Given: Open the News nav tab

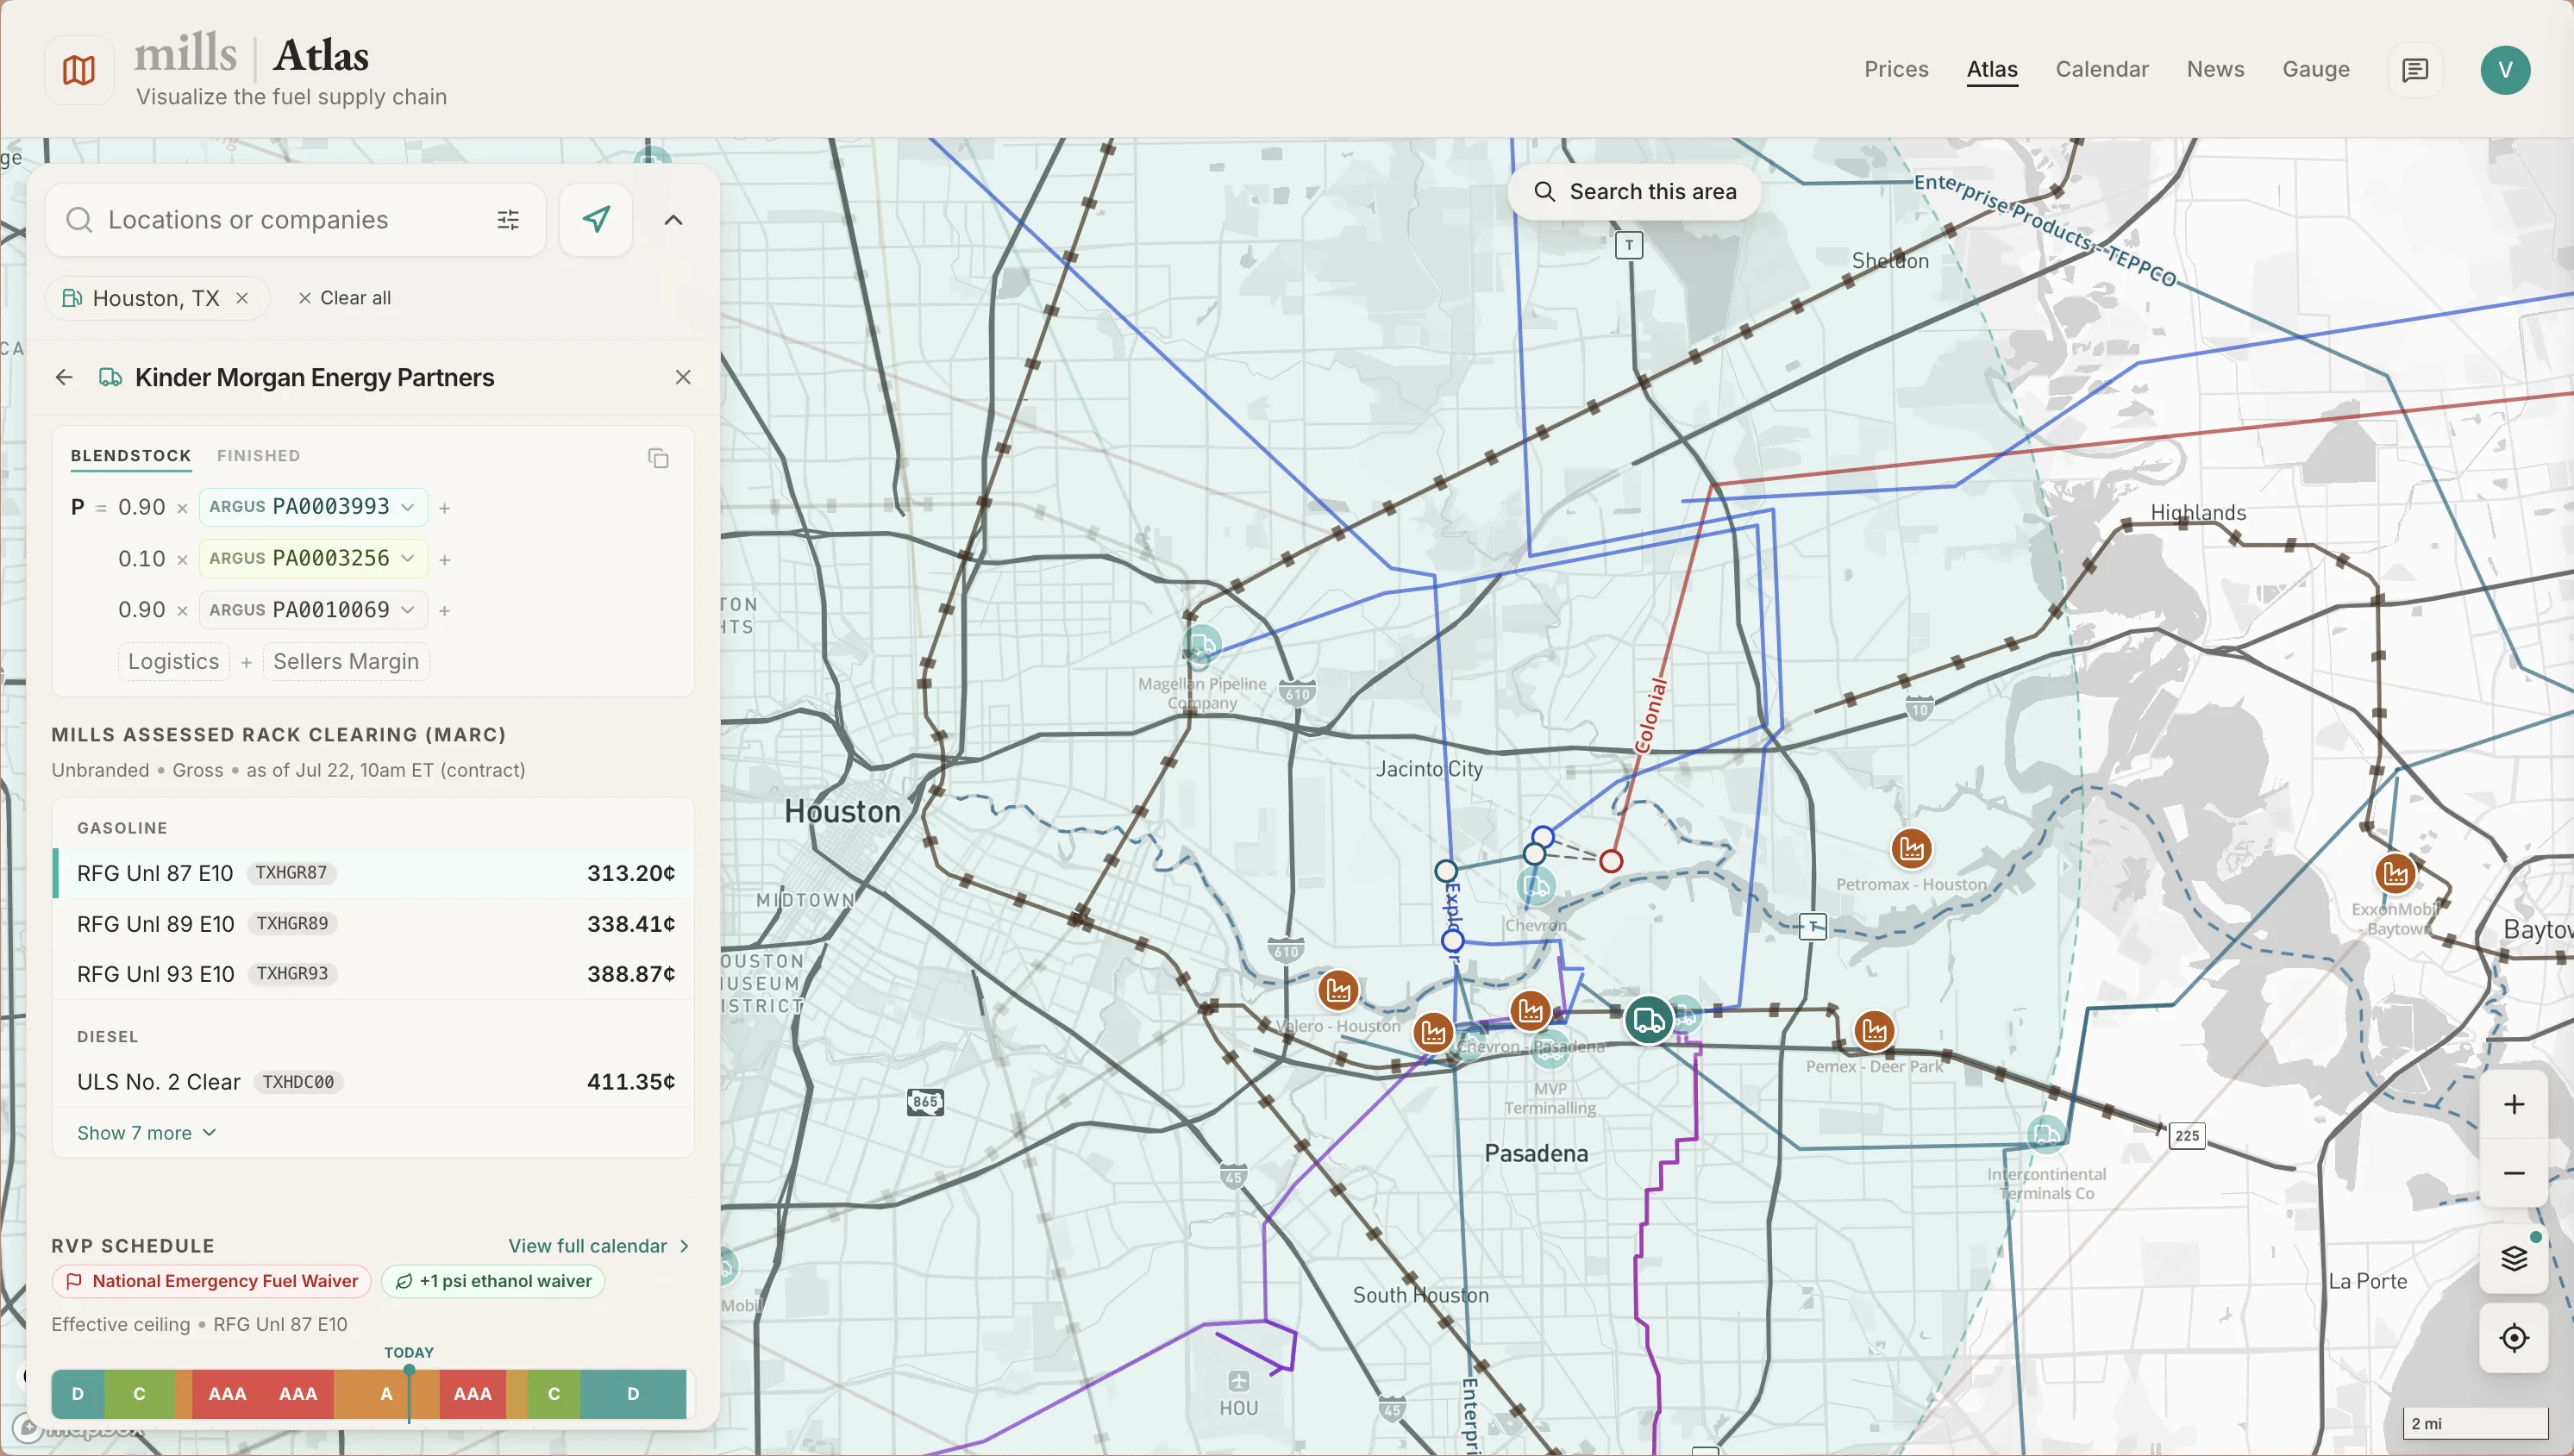Looking at the screenshot, I should [2215, 69].
